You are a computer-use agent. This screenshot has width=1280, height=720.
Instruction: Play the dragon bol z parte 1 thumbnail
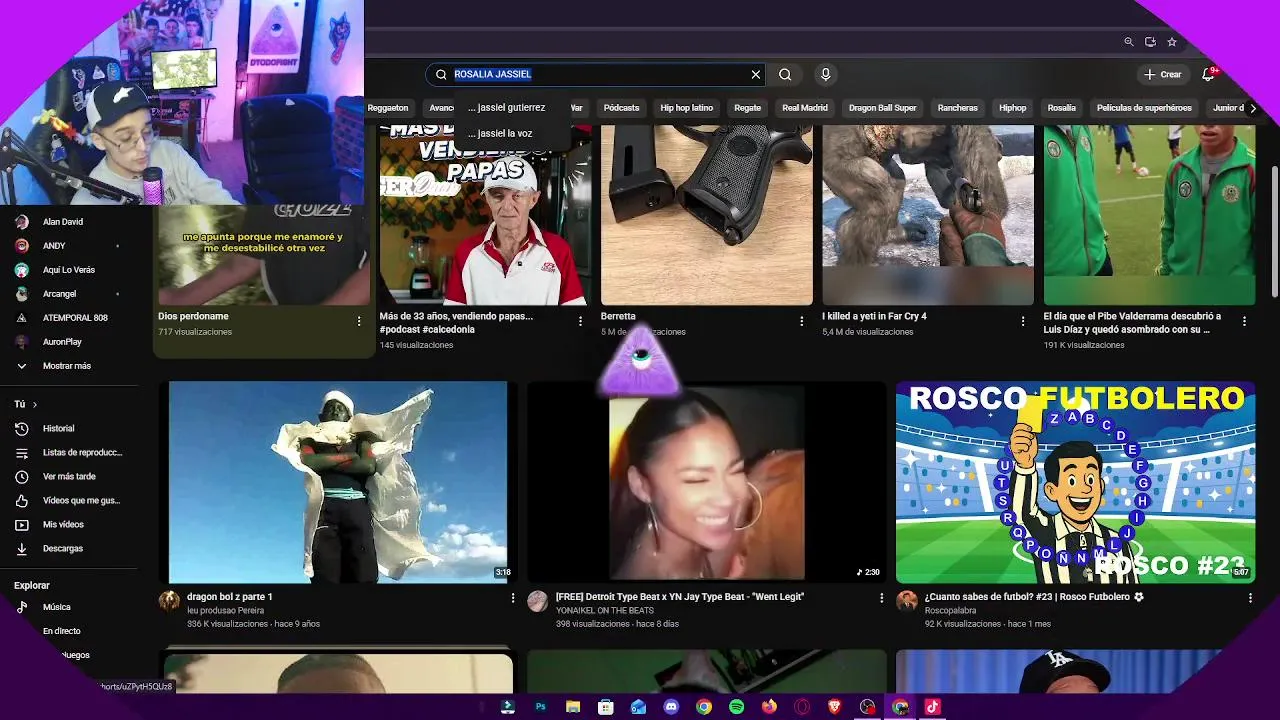click(338, 482)
